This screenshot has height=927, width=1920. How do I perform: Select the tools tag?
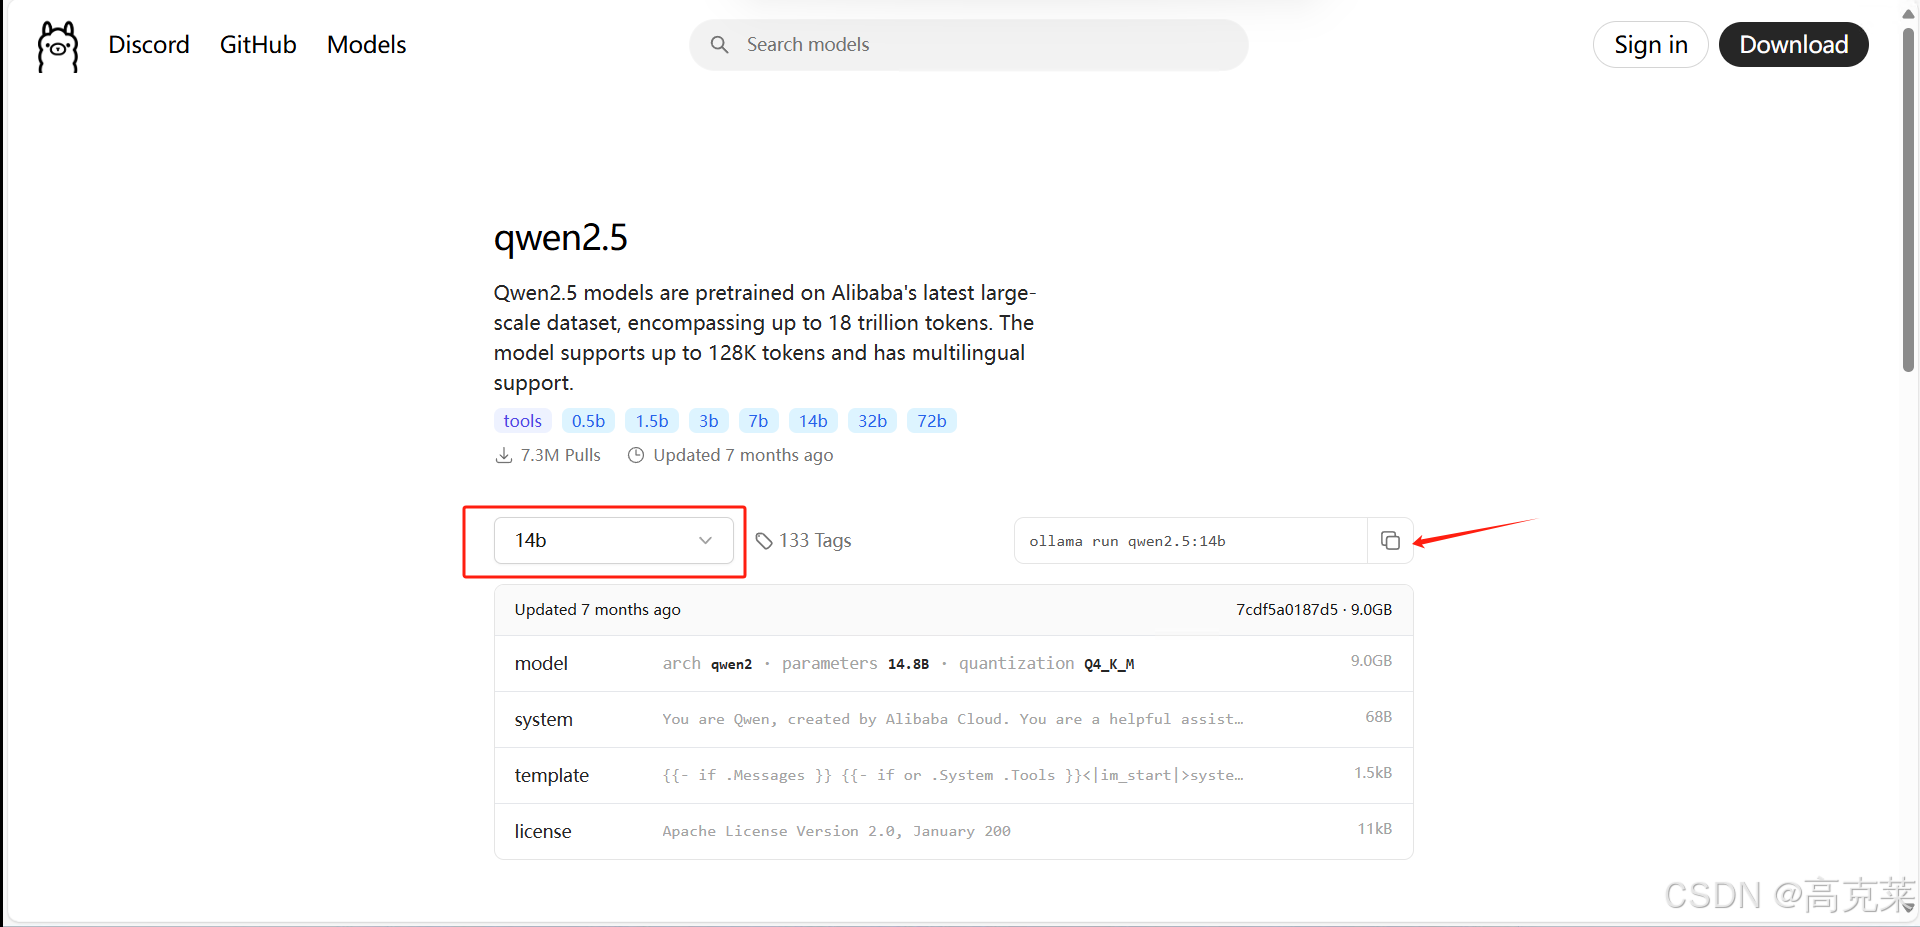522,421
